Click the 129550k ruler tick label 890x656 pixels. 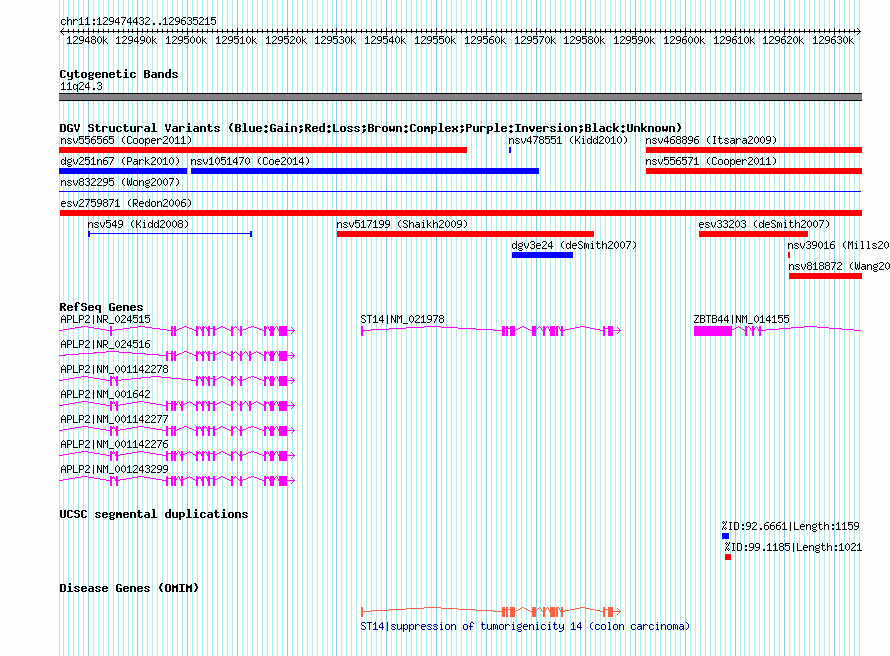click(435, 40)
